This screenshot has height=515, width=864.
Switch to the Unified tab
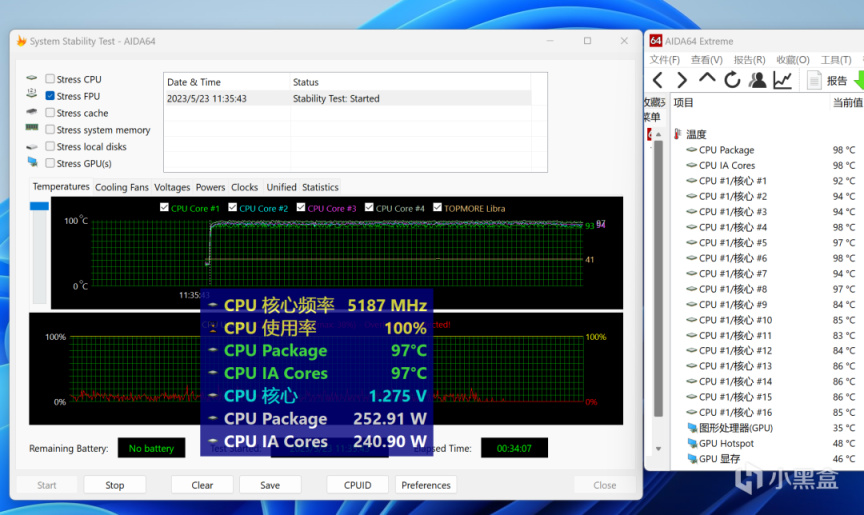(282, 187)
